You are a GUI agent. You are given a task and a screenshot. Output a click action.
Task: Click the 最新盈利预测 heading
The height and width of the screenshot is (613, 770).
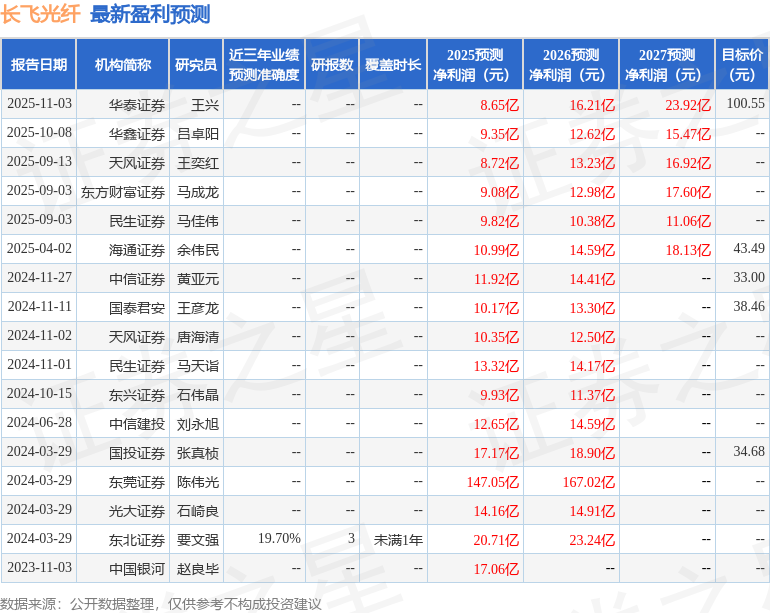pyautogui.click(x=150, y=14)
